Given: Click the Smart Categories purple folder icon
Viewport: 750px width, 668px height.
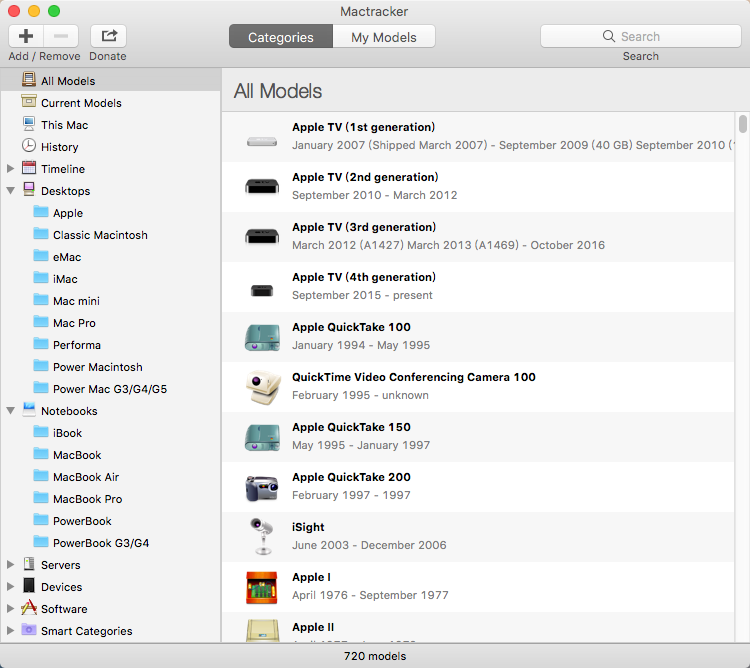Looking at the screenshot, I should [x=29, y=630].
